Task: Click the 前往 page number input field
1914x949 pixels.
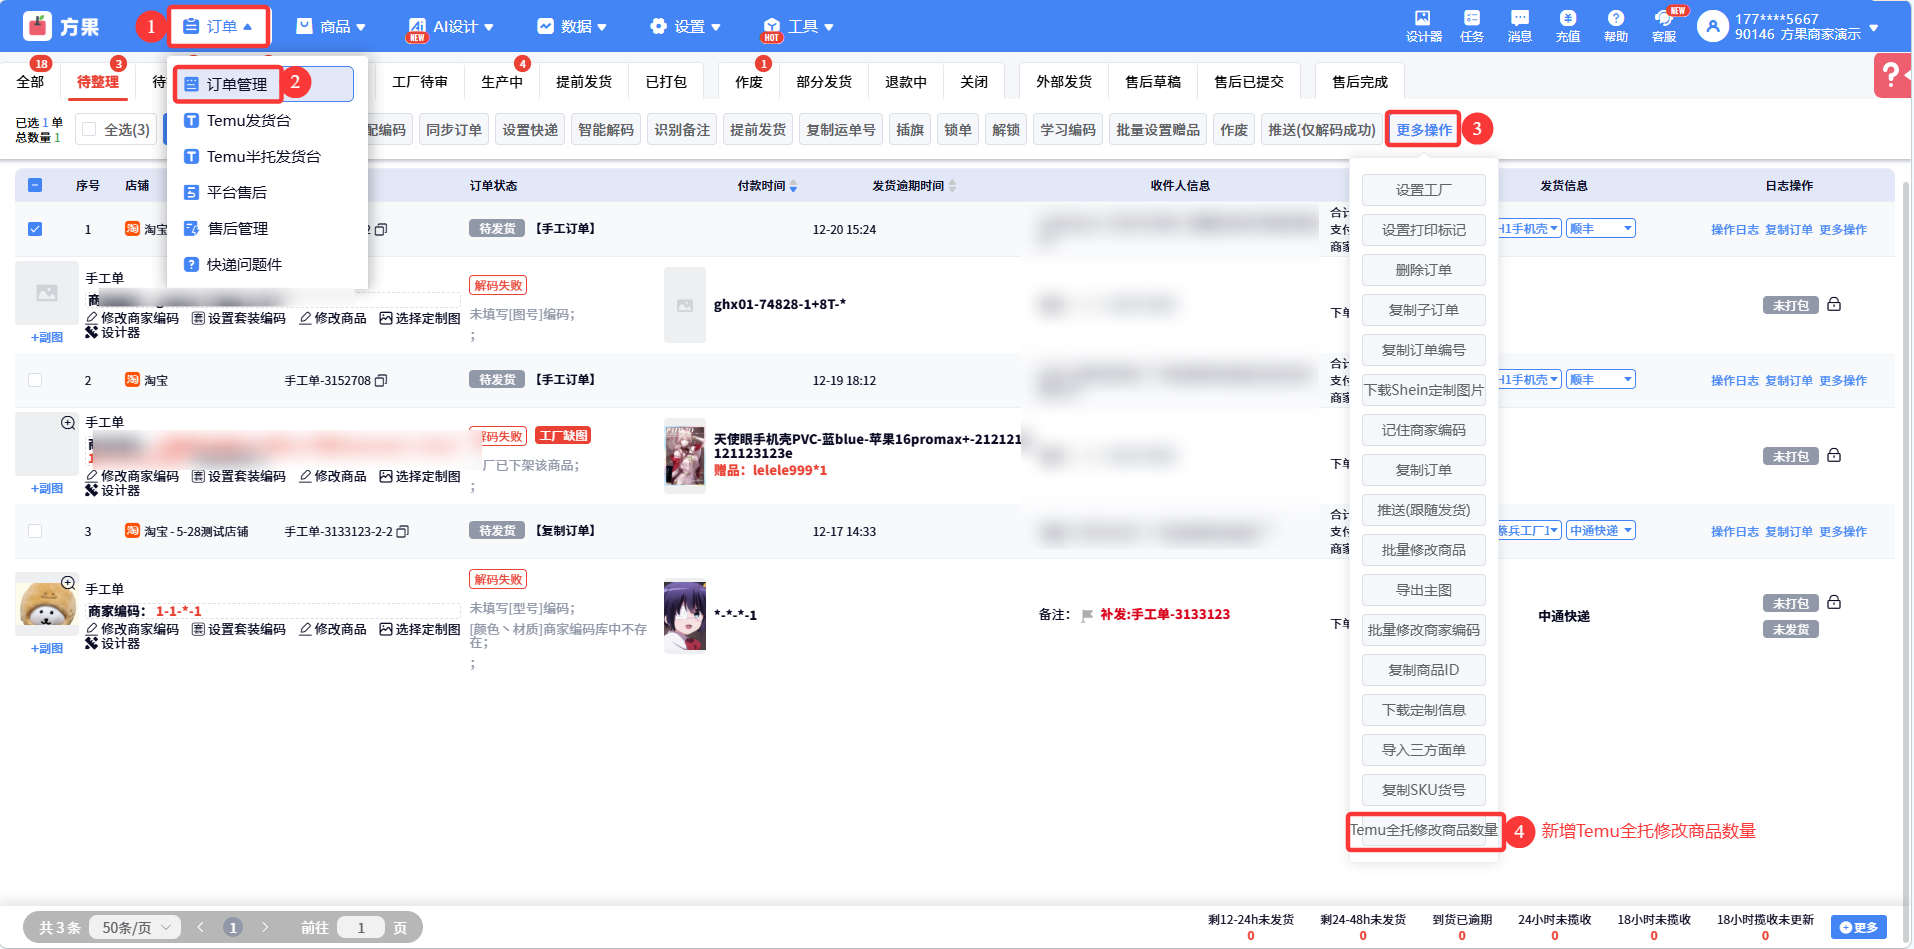Action: click(361, 928)
